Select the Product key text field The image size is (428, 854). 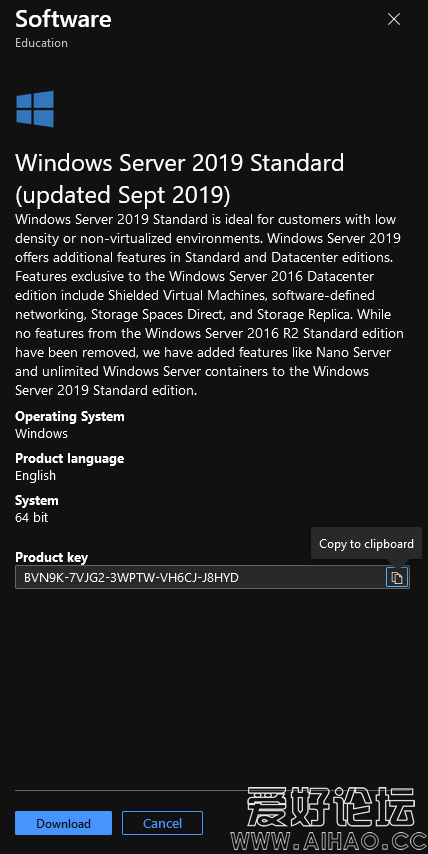click(x=212, y=577)
